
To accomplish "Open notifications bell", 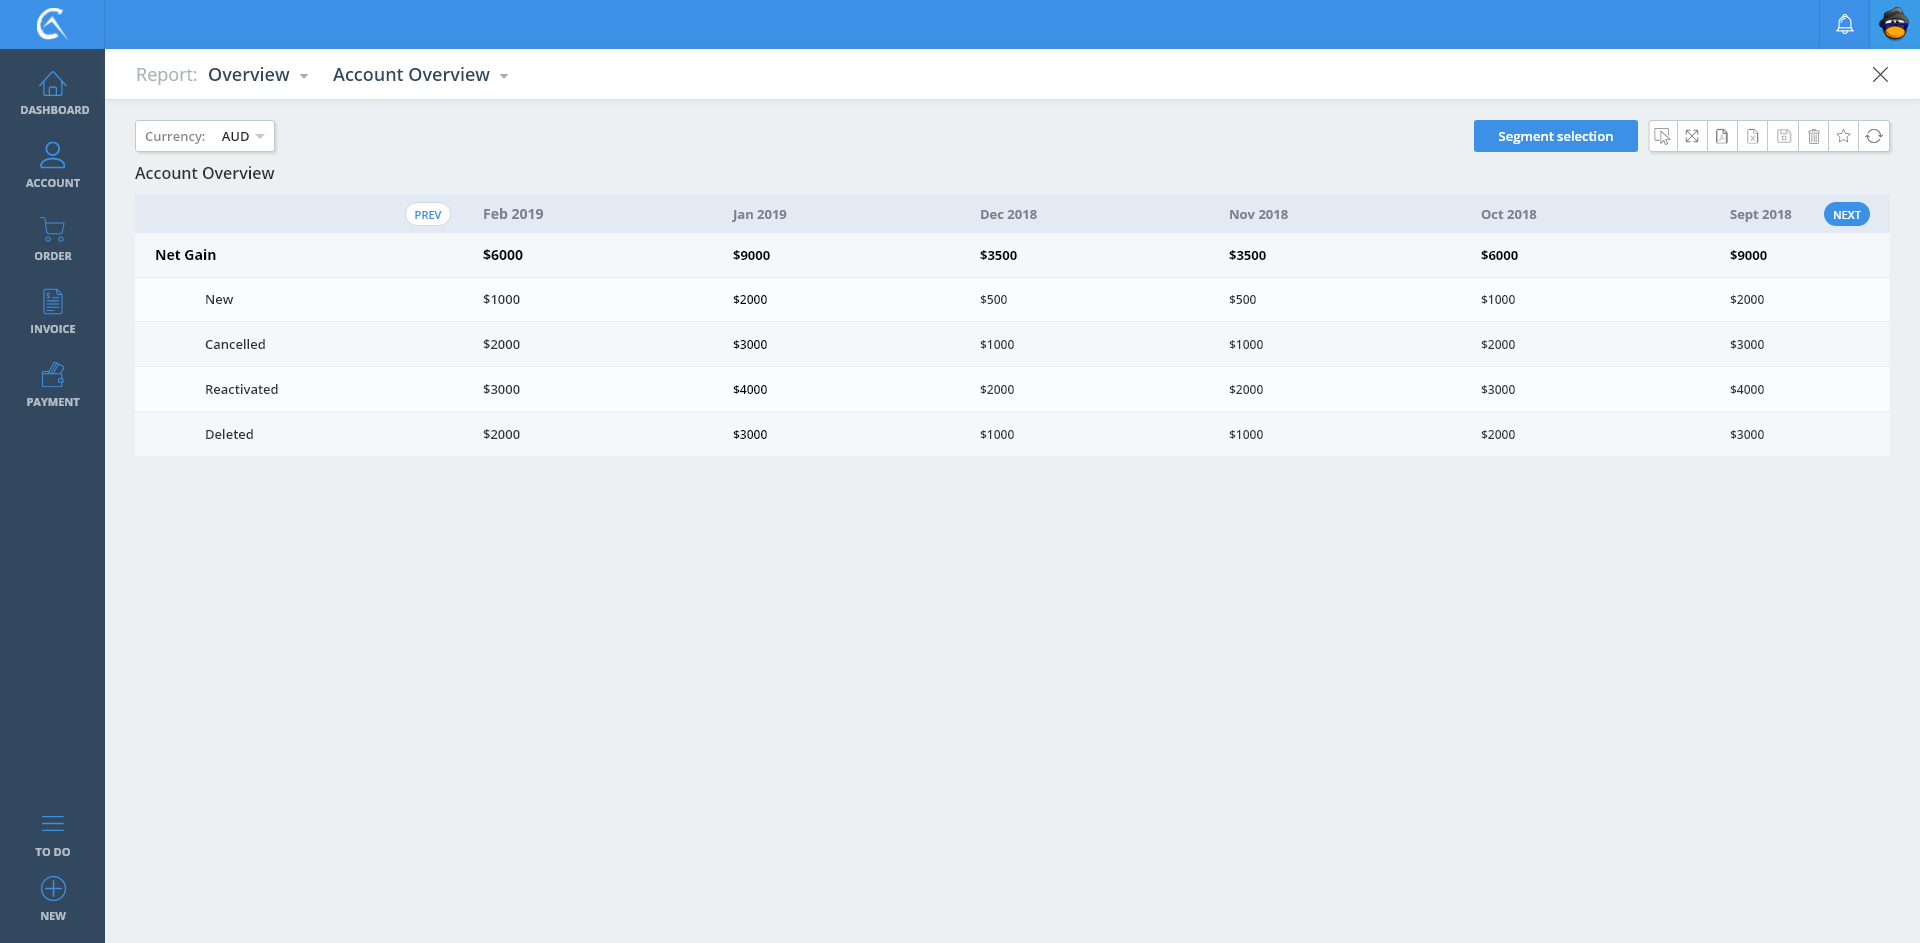I will pyautogui.click(x=1845, y=24).
